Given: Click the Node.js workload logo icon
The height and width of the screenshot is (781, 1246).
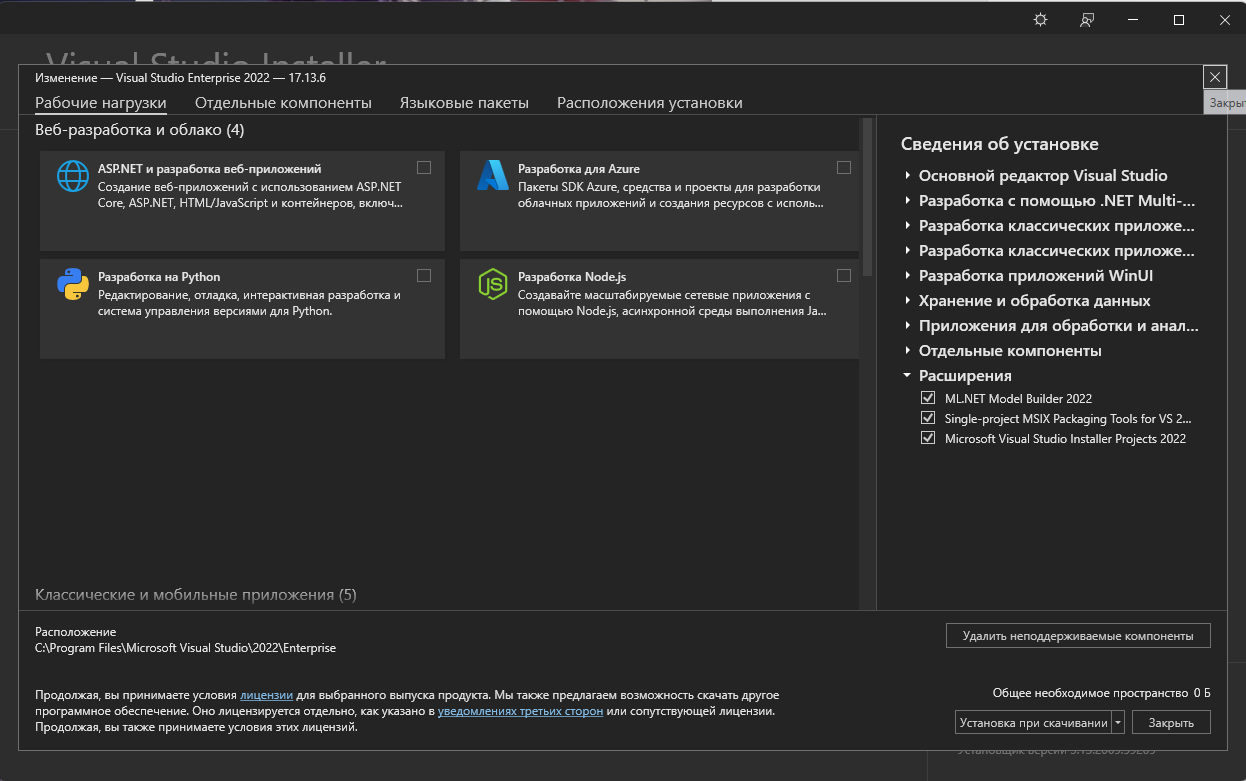Looking at the screenshot, I should 493,284.
